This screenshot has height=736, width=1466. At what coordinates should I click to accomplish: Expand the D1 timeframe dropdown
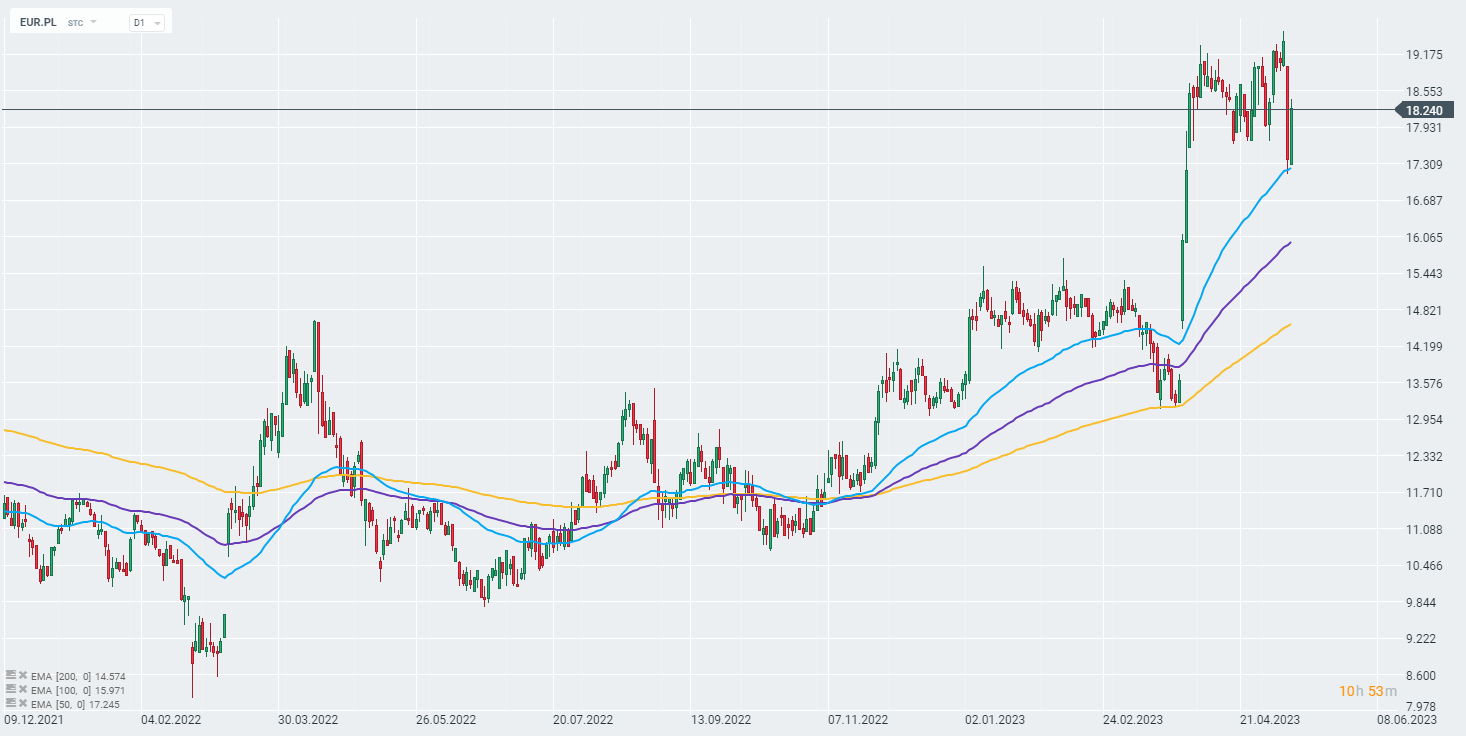pyautogui.click(x=146, y=21)
